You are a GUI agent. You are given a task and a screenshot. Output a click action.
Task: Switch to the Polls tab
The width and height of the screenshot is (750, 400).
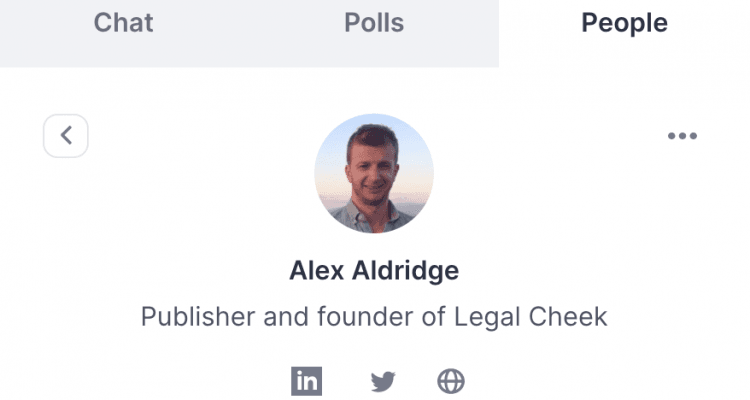click(x=374, y=22)
